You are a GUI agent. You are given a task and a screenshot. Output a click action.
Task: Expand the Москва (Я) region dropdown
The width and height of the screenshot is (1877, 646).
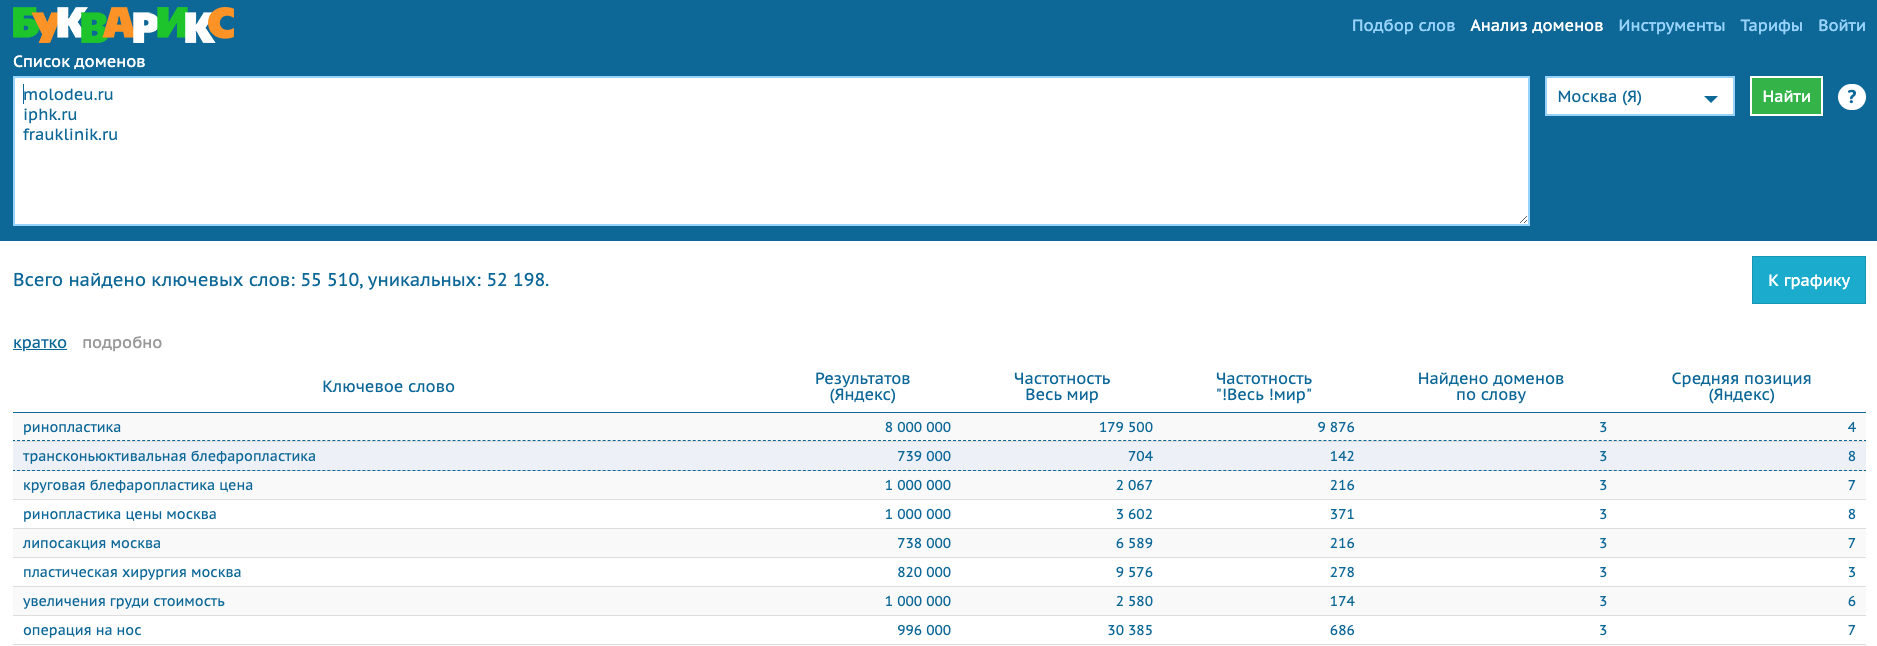[1639, 97]
